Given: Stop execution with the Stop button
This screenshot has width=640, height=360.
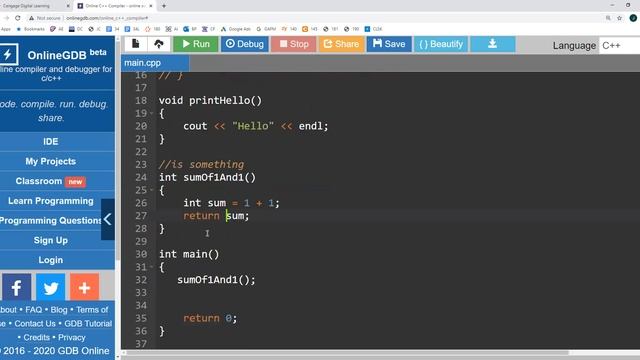Looking at the screenshot, I should (294, 44).
